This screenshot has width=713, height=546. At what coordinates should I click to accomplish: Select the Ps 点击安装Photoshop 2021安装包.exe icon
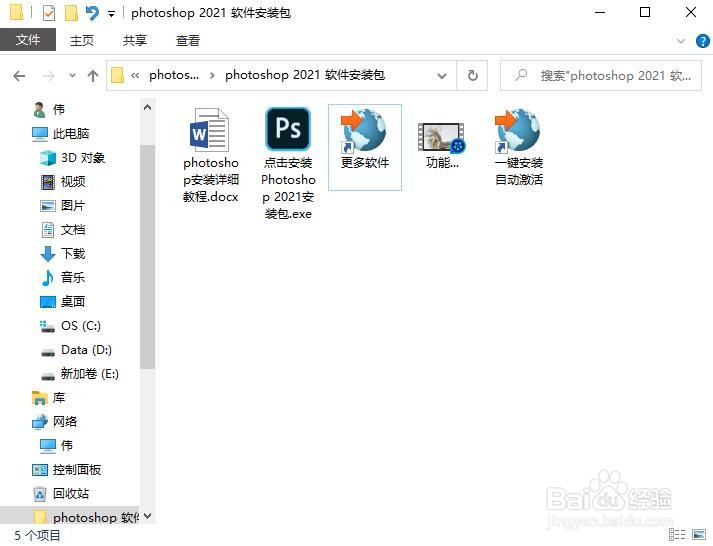(x=288, y=164)
